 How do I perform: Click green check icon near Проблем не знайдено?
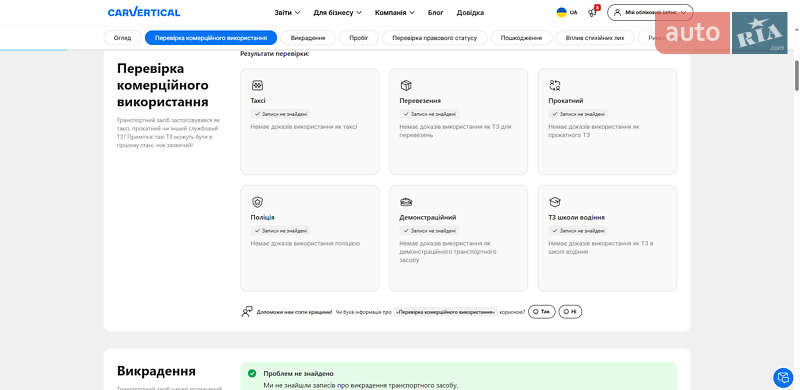252,374
